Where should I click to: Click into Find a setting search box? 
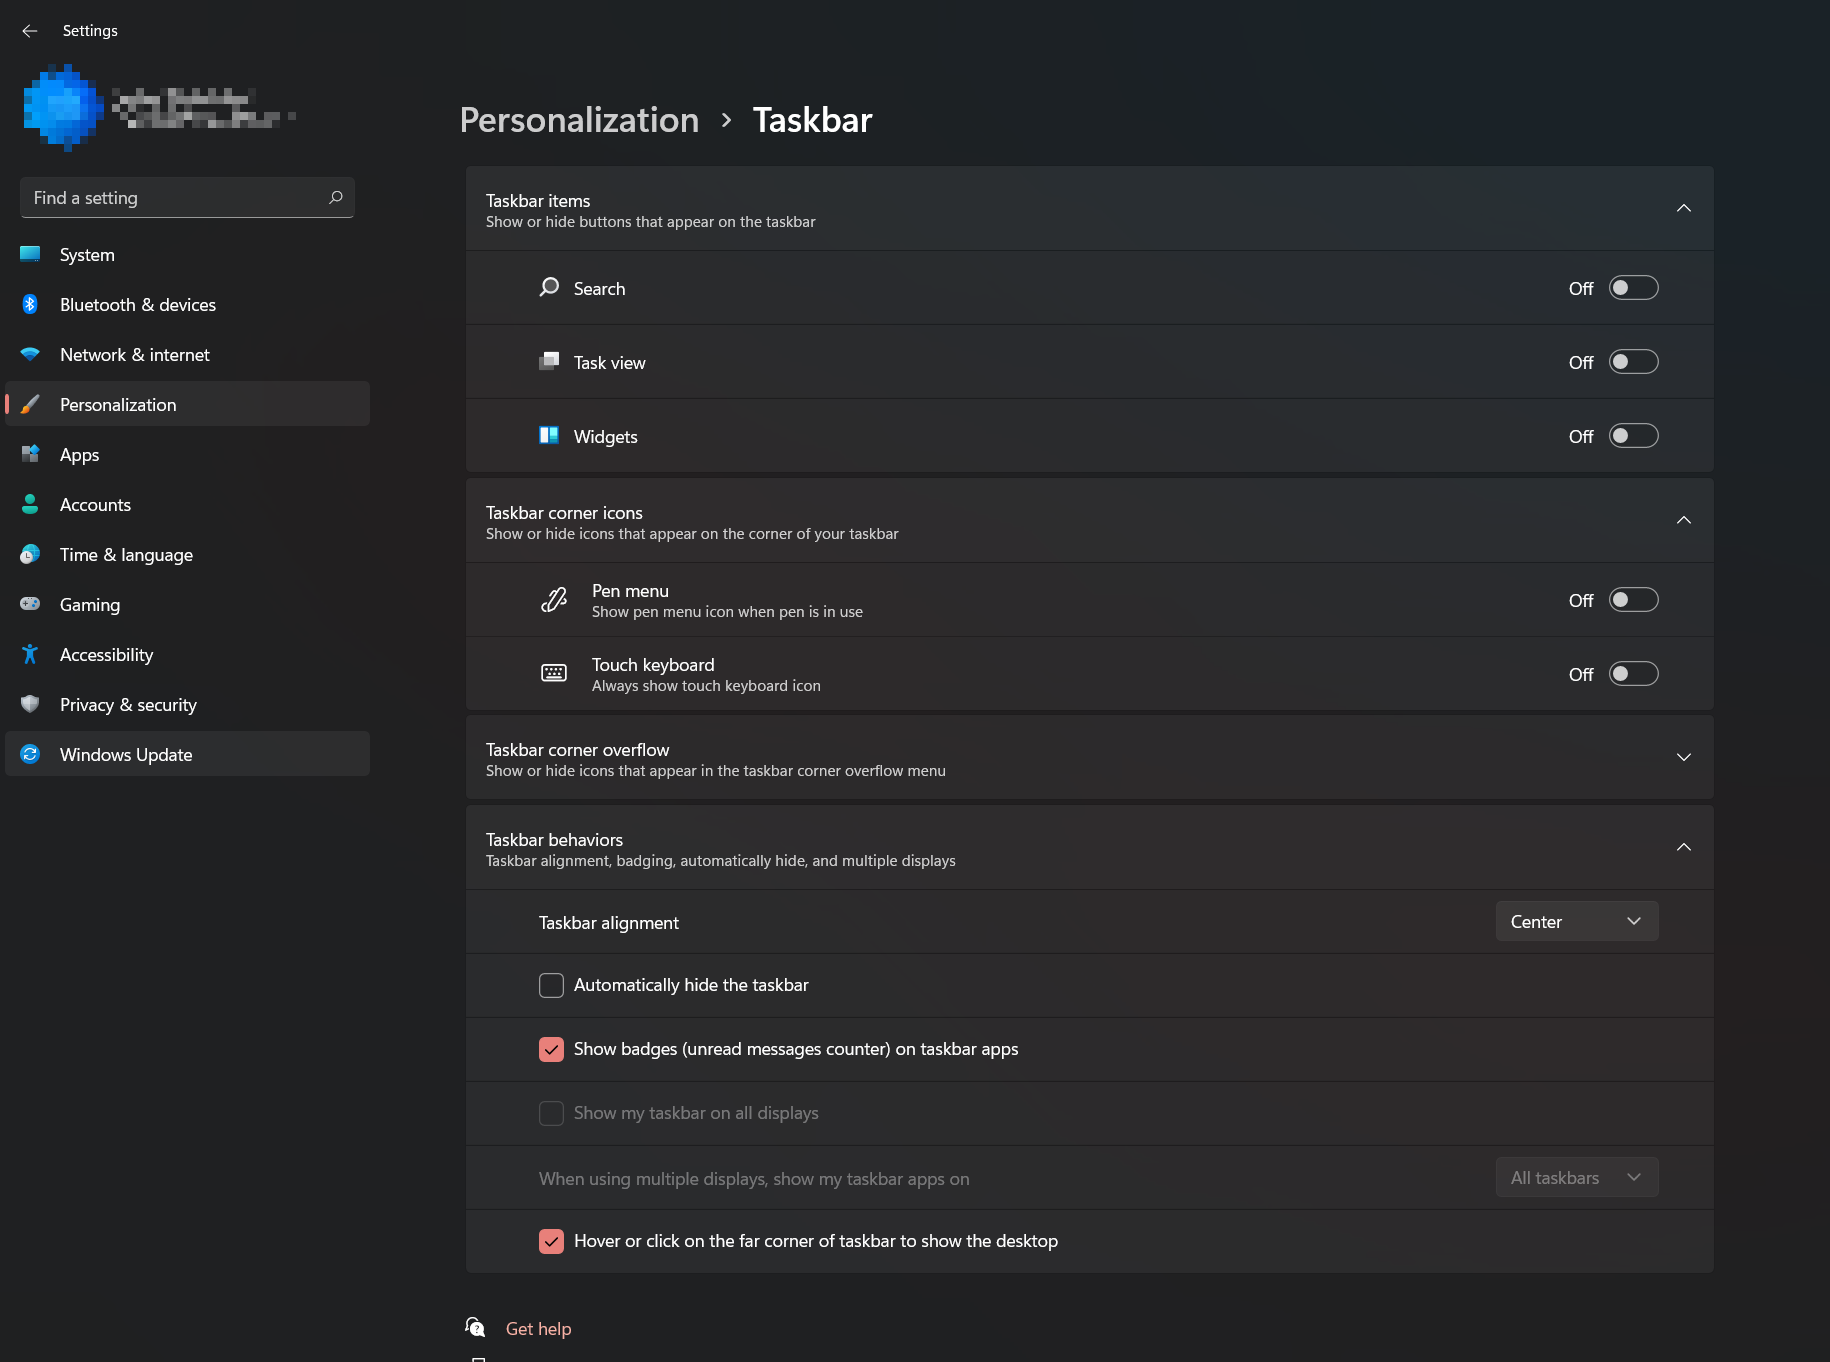tap(187, 198)
